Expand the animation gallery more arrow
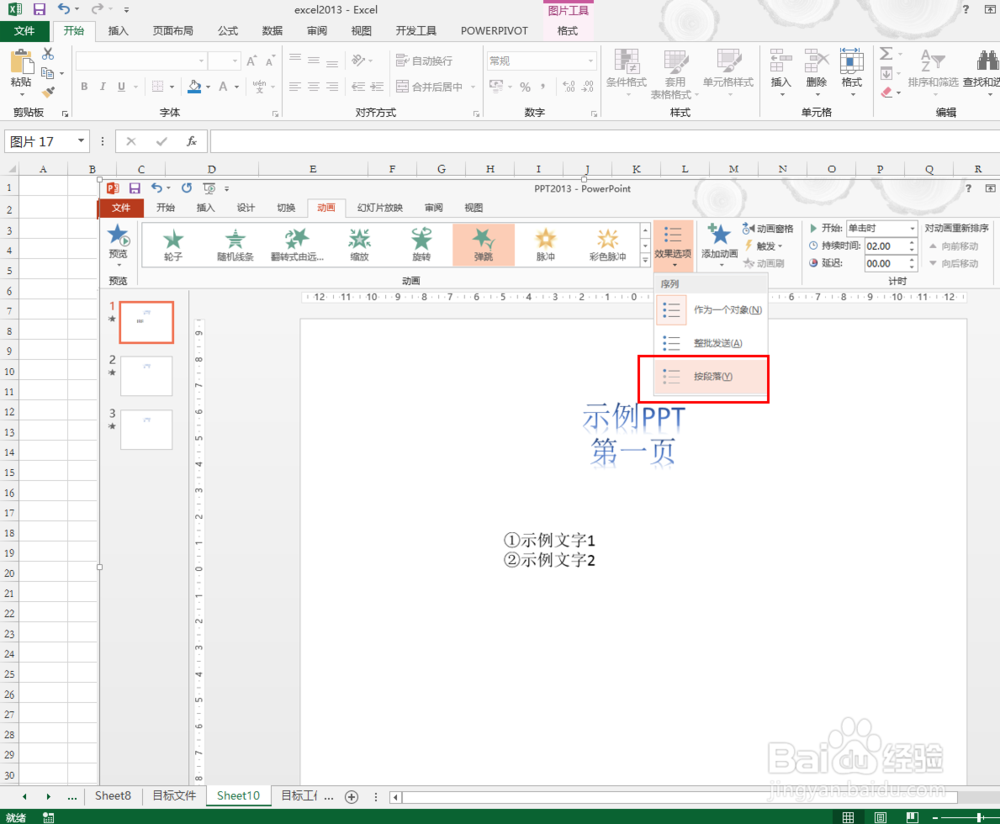 pyautogui.click(x=645, y=260)
